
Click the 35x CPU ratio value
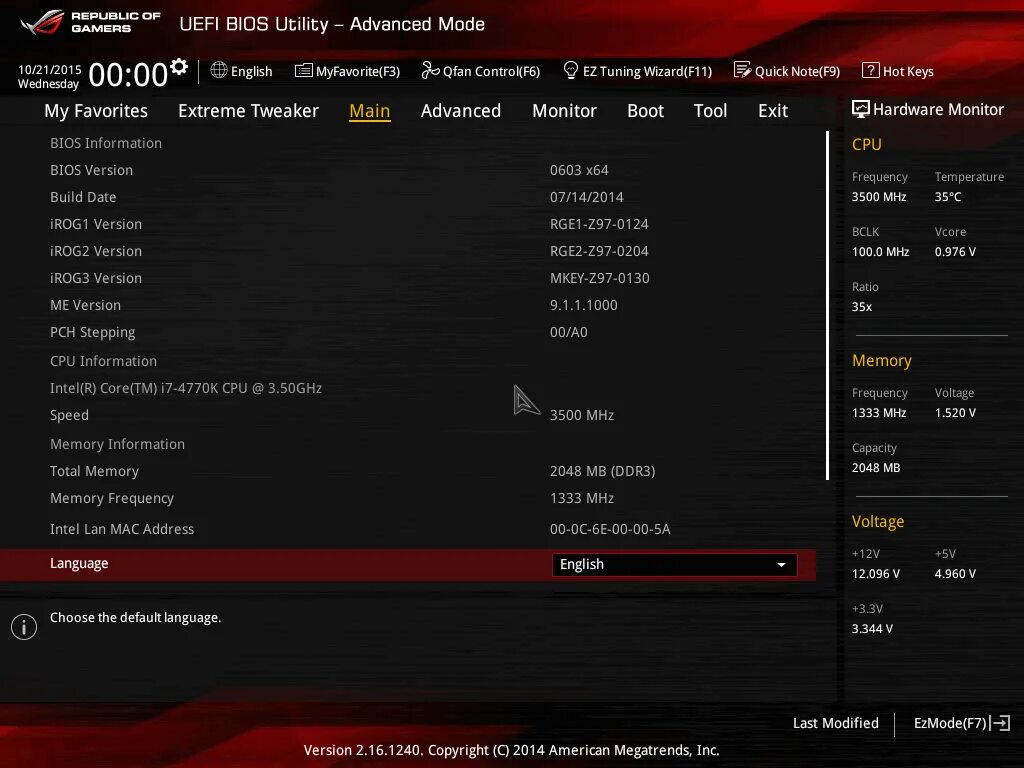861,306
